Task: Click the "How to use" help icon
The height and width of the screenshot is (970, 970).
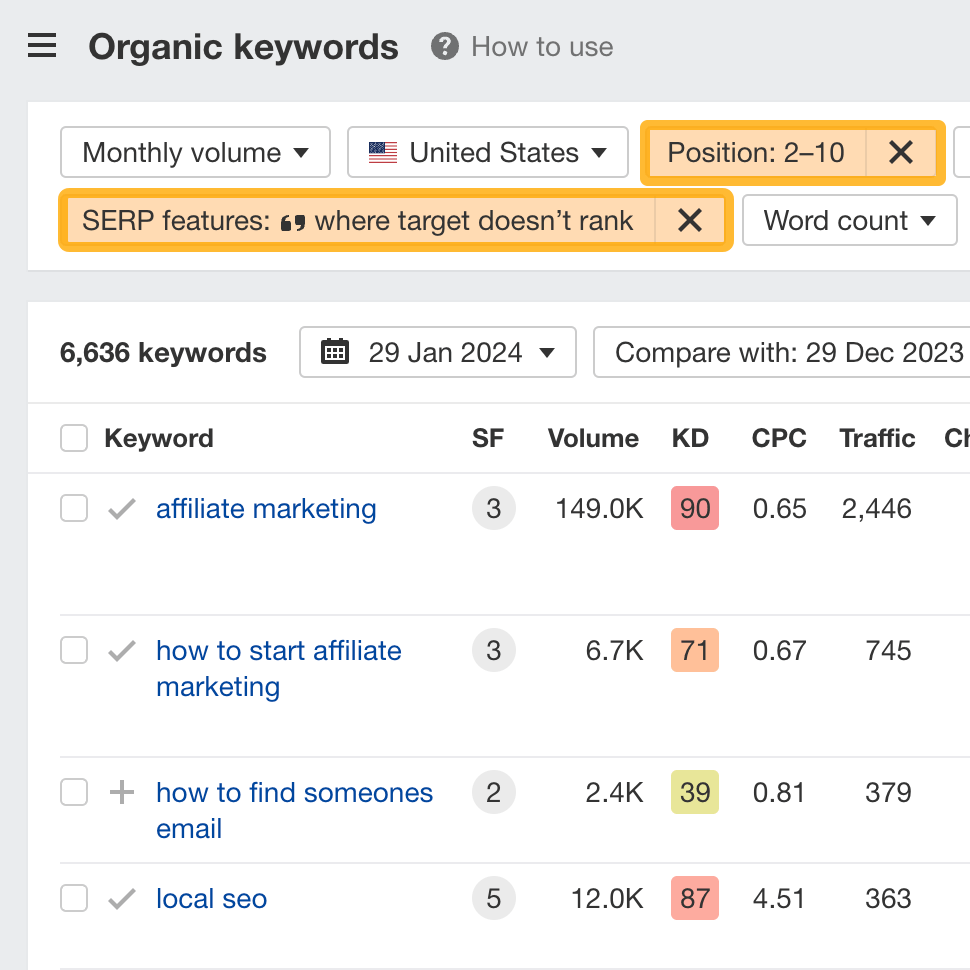Action: [x=443, y=46]
